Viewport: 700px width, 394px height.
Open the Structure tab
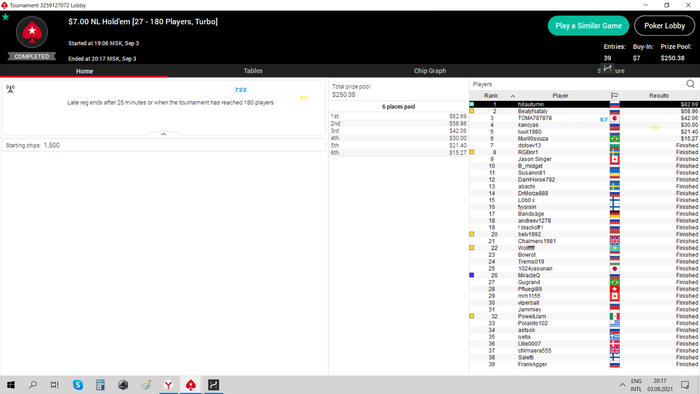[611, 71]
